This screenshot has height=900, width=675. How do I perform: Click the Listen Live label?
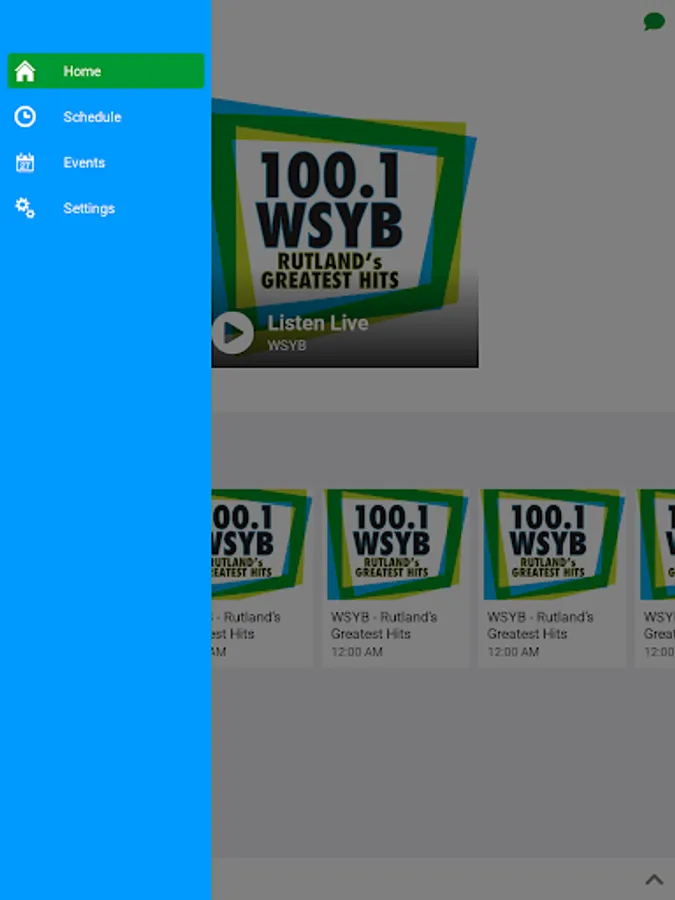[x=317, y=323]
